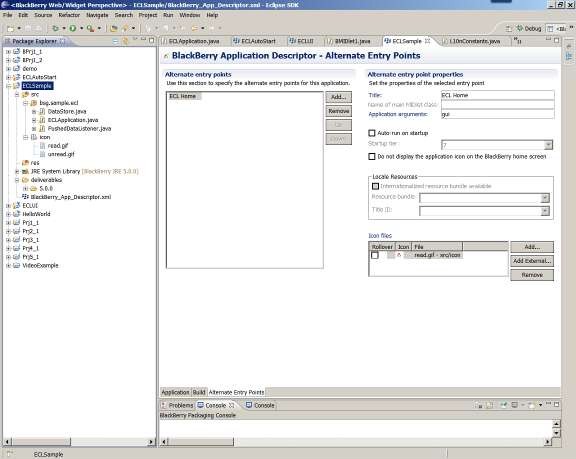Viewport: 576px width, 459px height.
Task: Open the Startup tier dropdown
Action: [548, 145]
